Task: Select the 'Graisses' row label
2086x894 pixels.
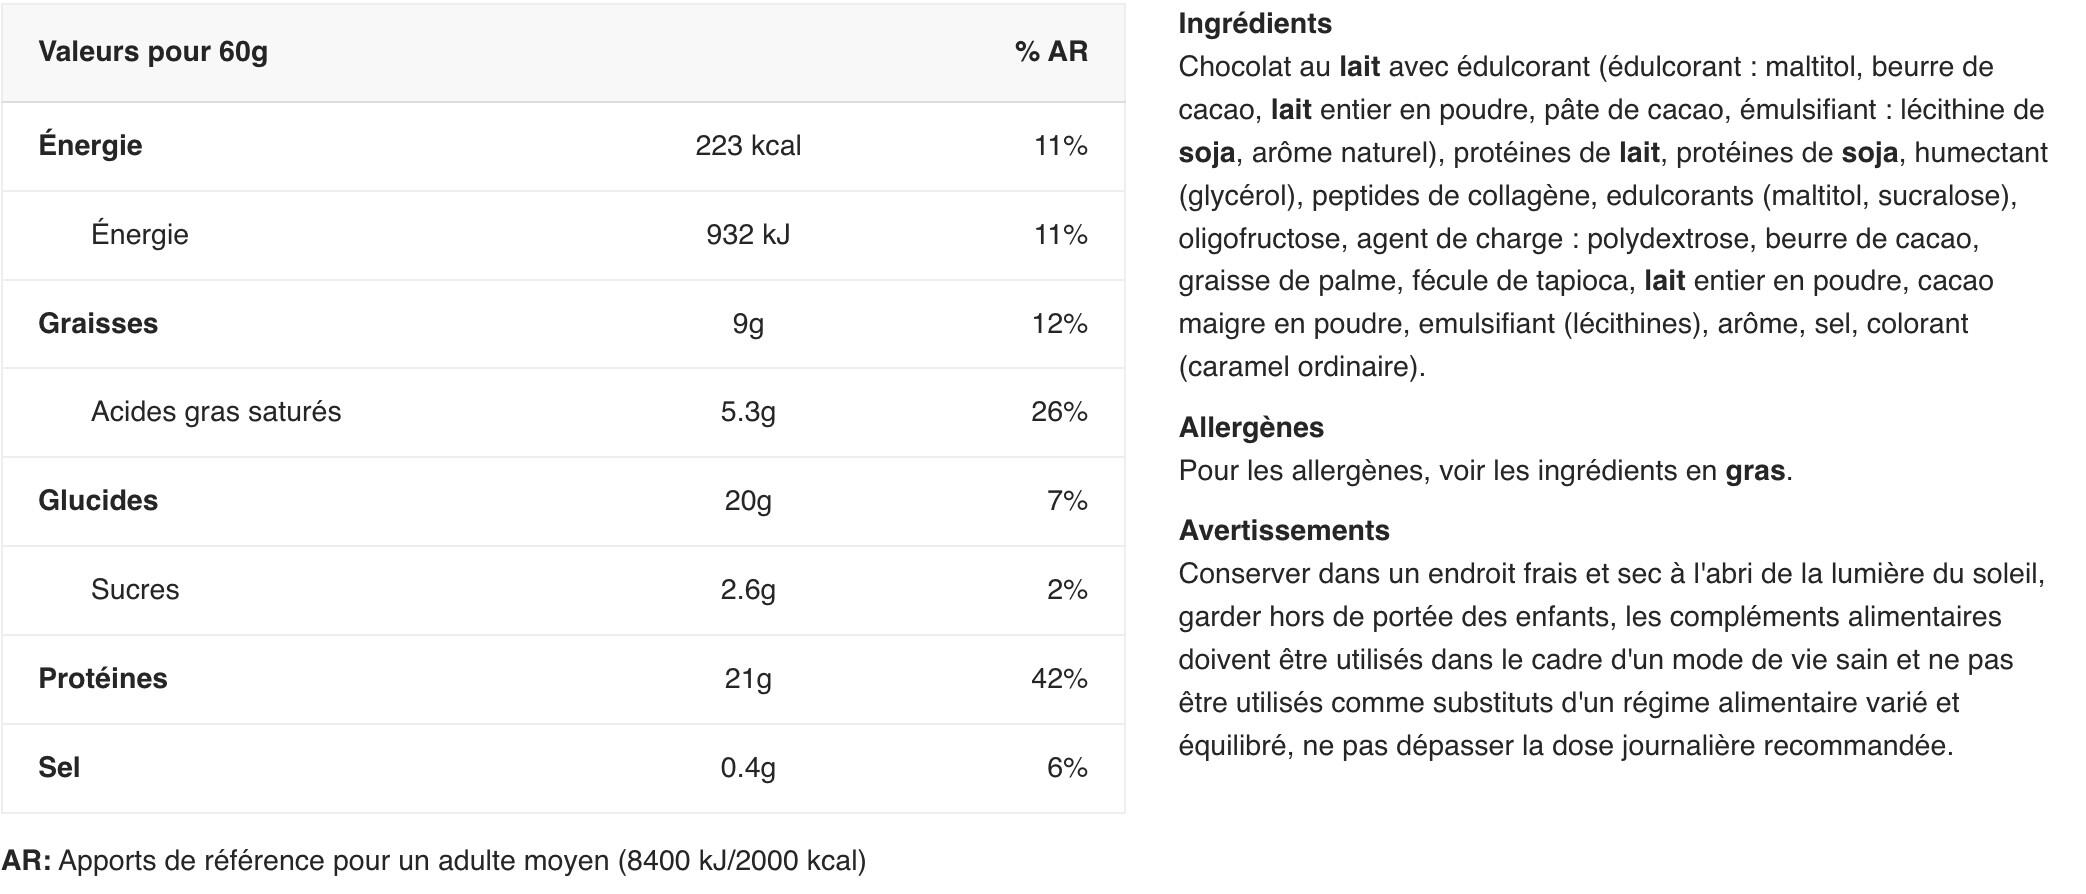Action: (98, 324)
